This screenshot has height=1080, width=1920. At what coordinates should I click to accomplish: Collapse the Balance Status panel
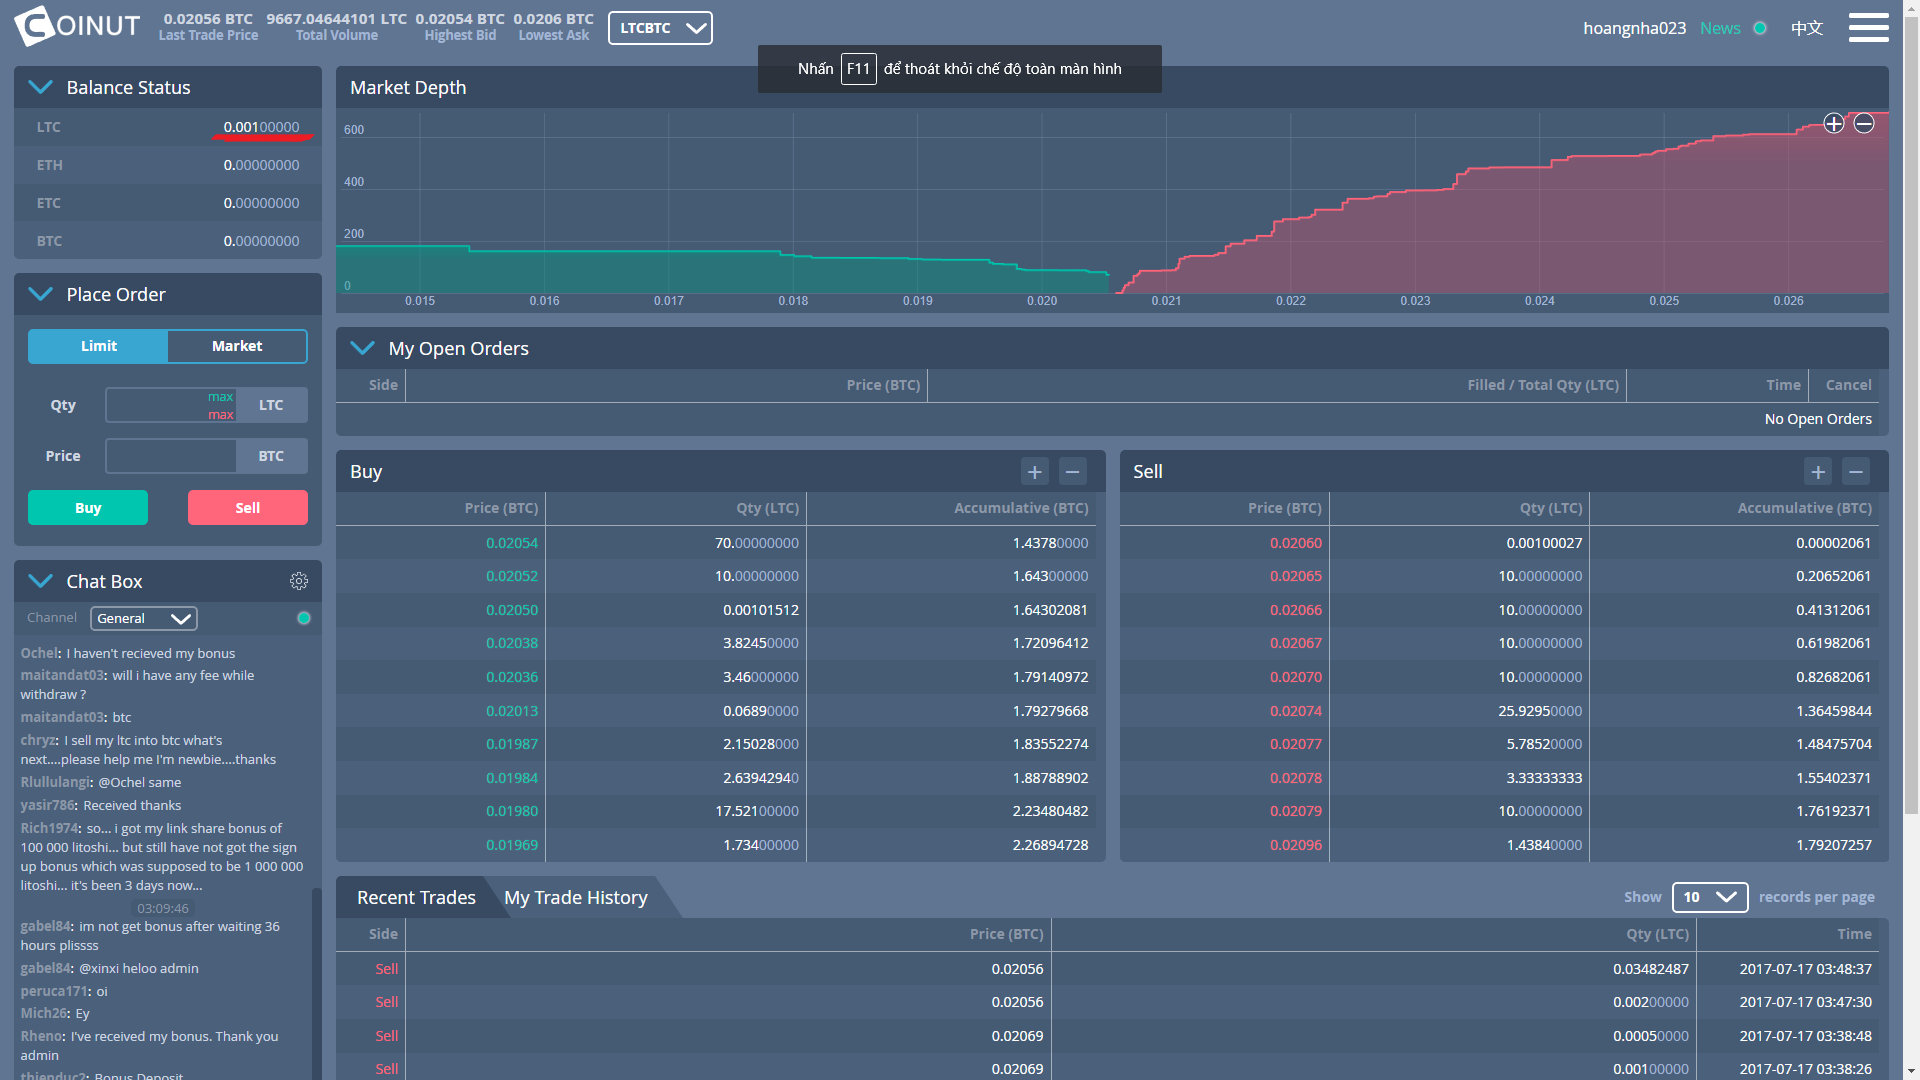pyautogui.click(x=41, y=87)
